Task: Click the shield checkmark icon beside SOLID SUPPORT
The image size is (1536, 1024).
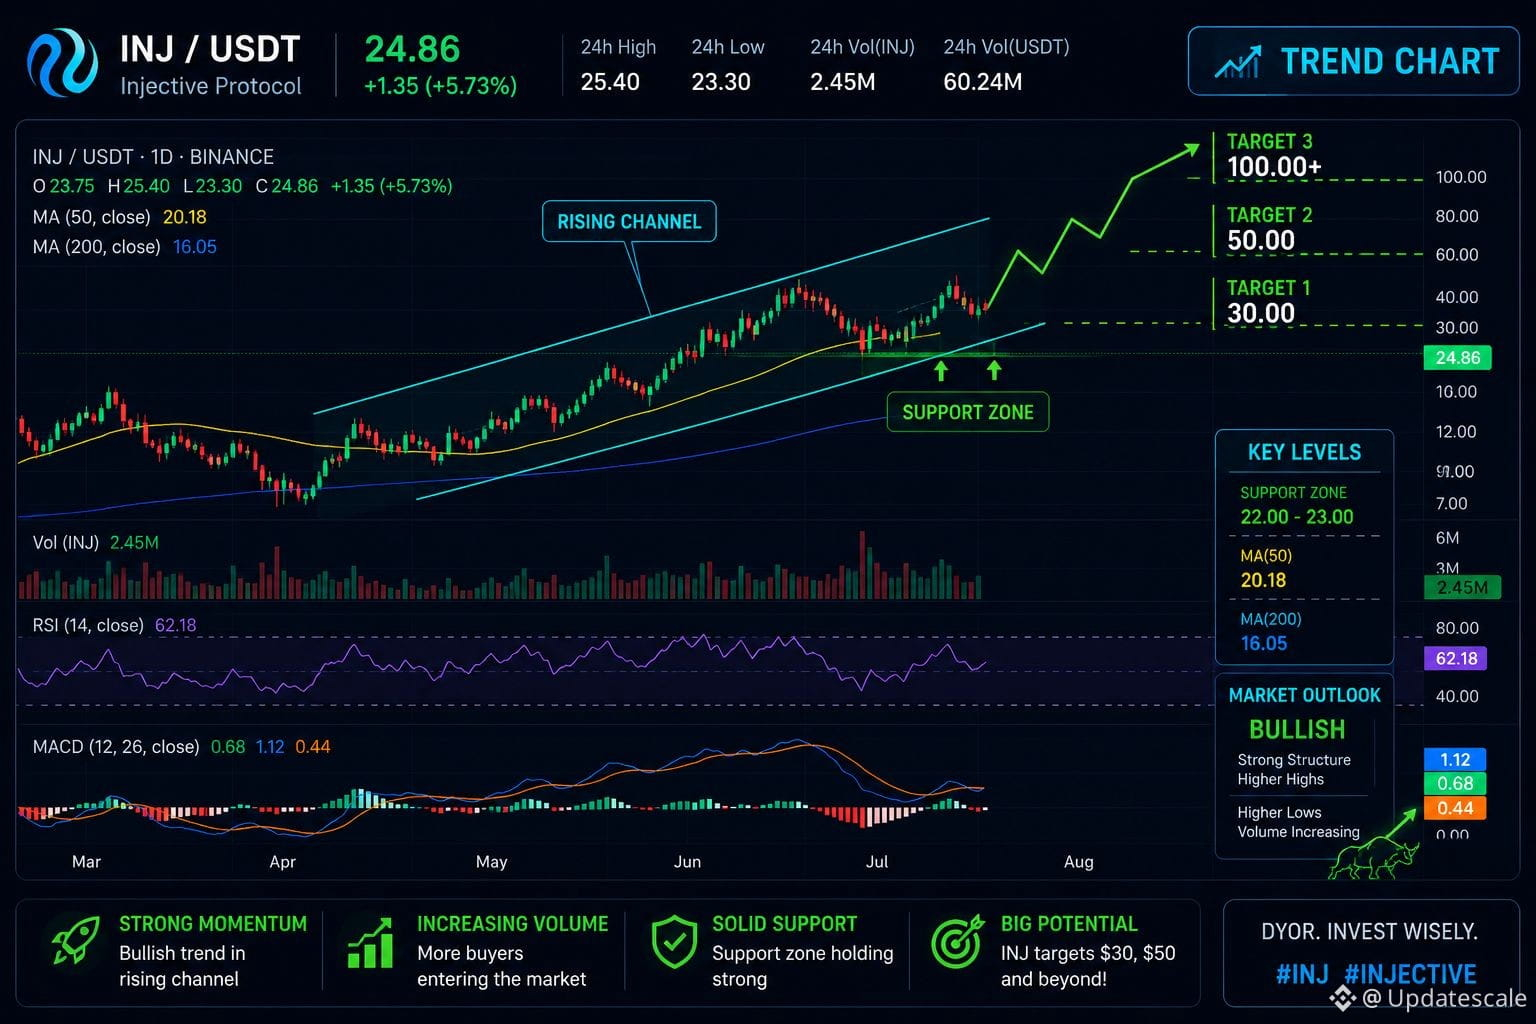Action: point(674,942)
